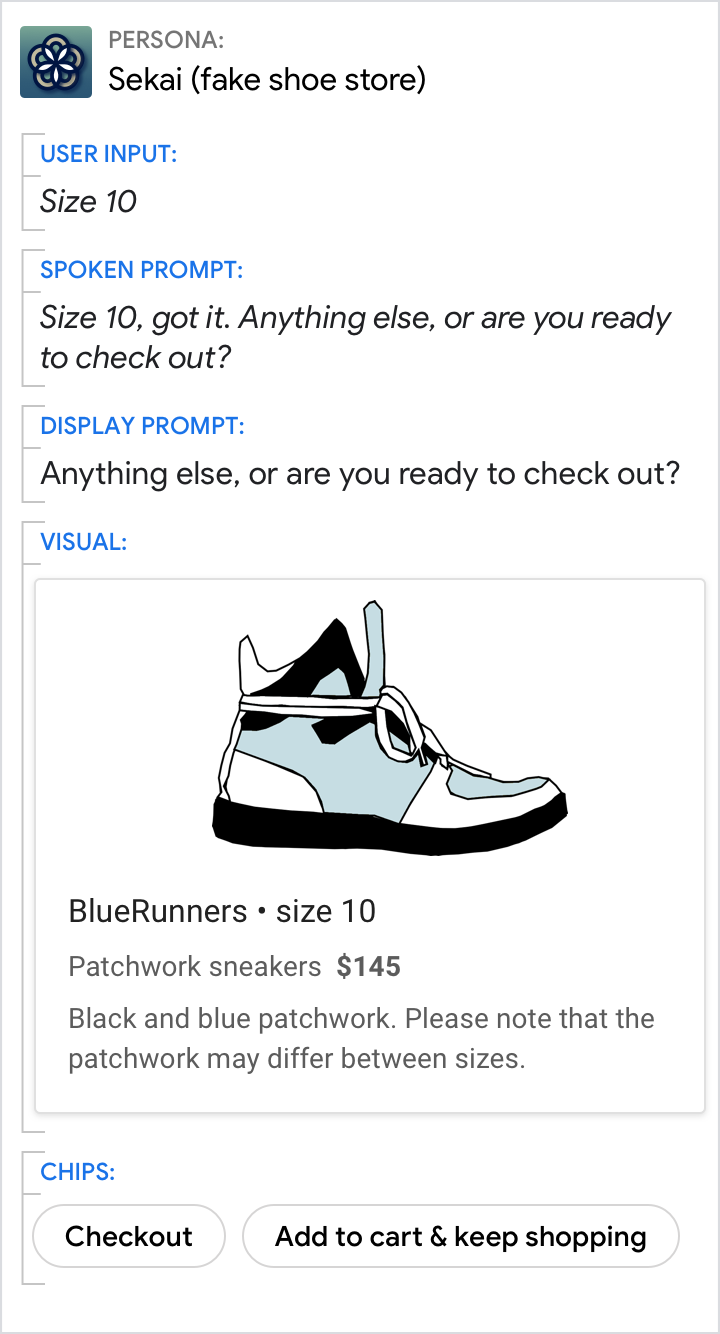Click the Sekai (fake shoe store) name
The width and height of the screenshot is (720, 1334).
coord(267,79)
